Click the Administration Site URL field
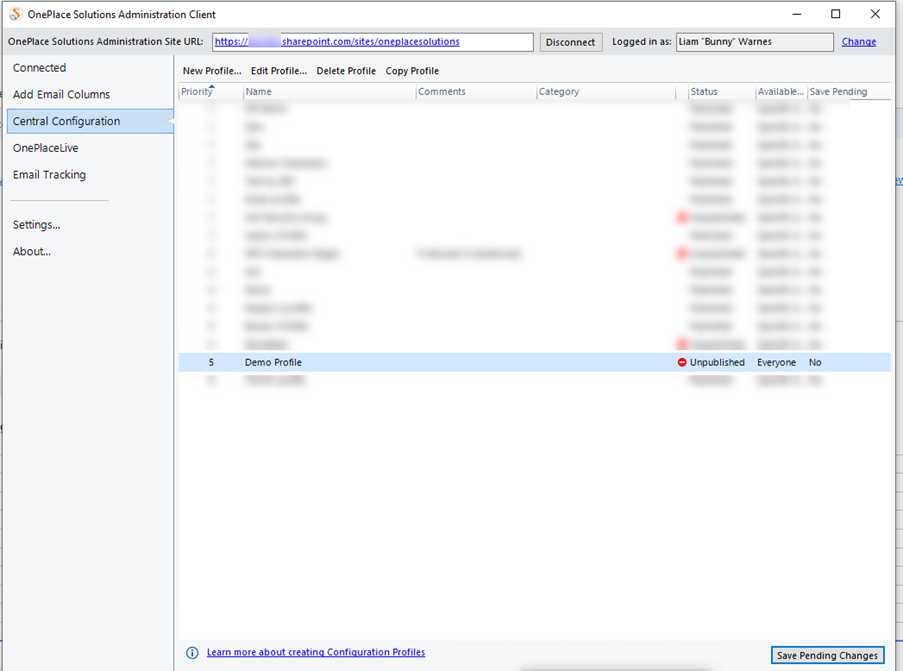The image size is (903, 671). point(373,42)
